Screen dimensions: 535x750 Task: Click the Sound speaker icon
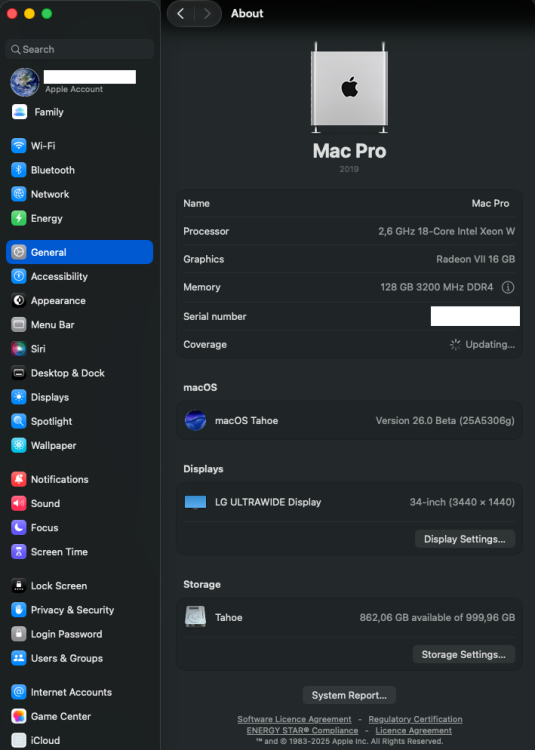click(19, 503)
